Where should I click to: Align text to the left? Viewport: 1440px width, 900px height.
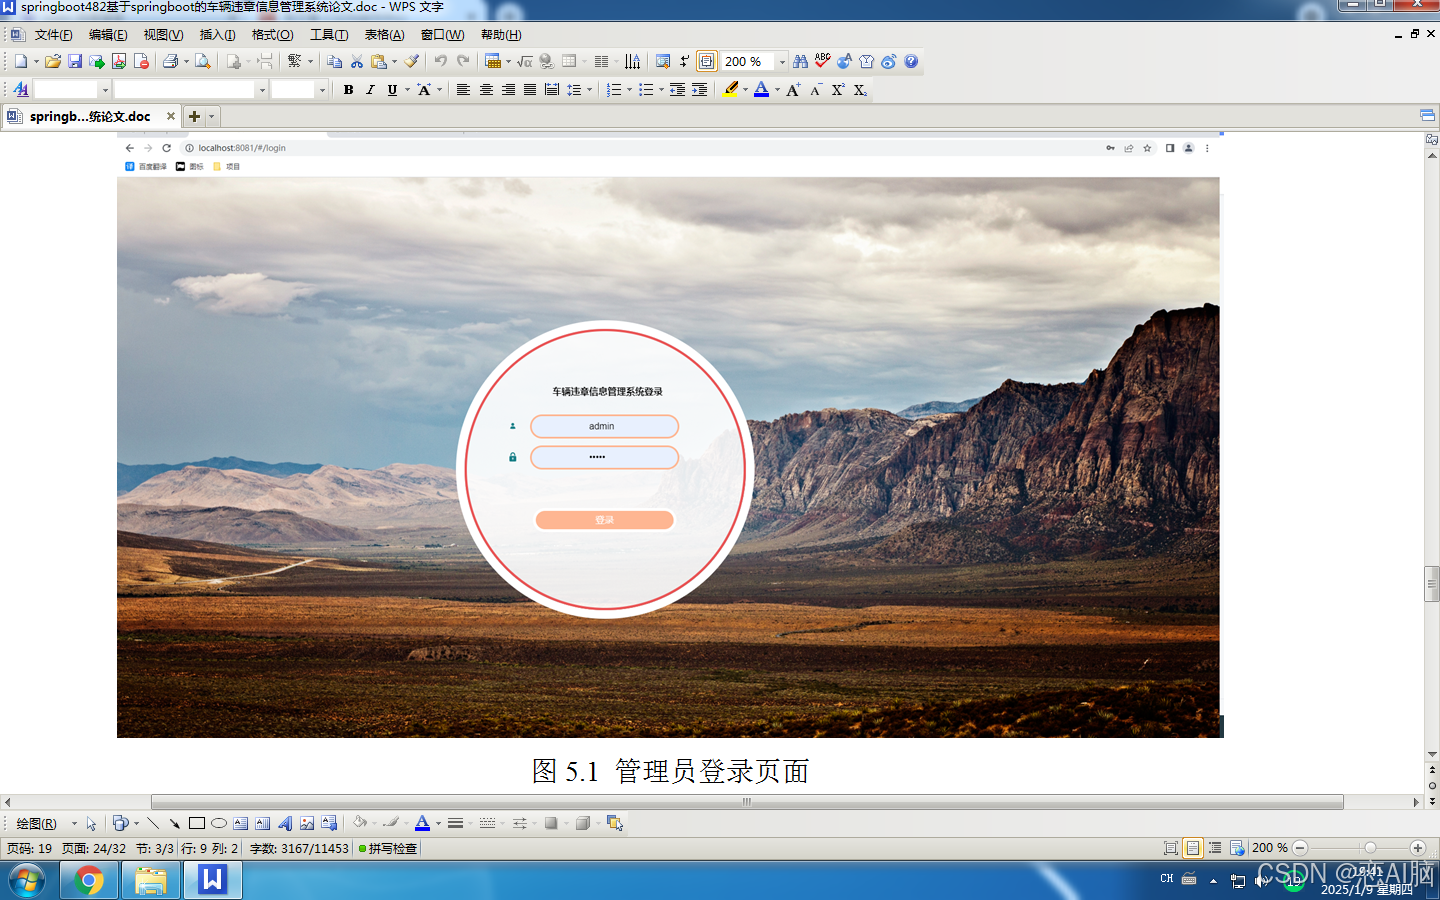coord(463,89)
